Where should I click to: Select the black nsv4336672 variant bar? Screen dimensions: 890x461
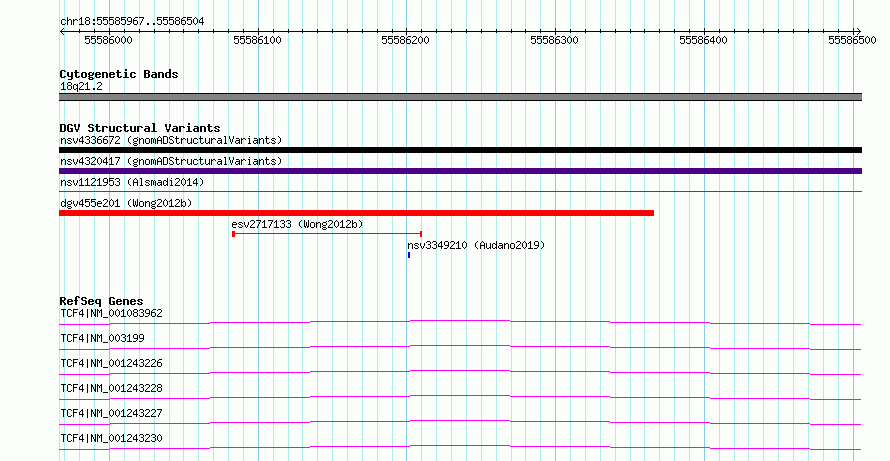tap(460, 150)
